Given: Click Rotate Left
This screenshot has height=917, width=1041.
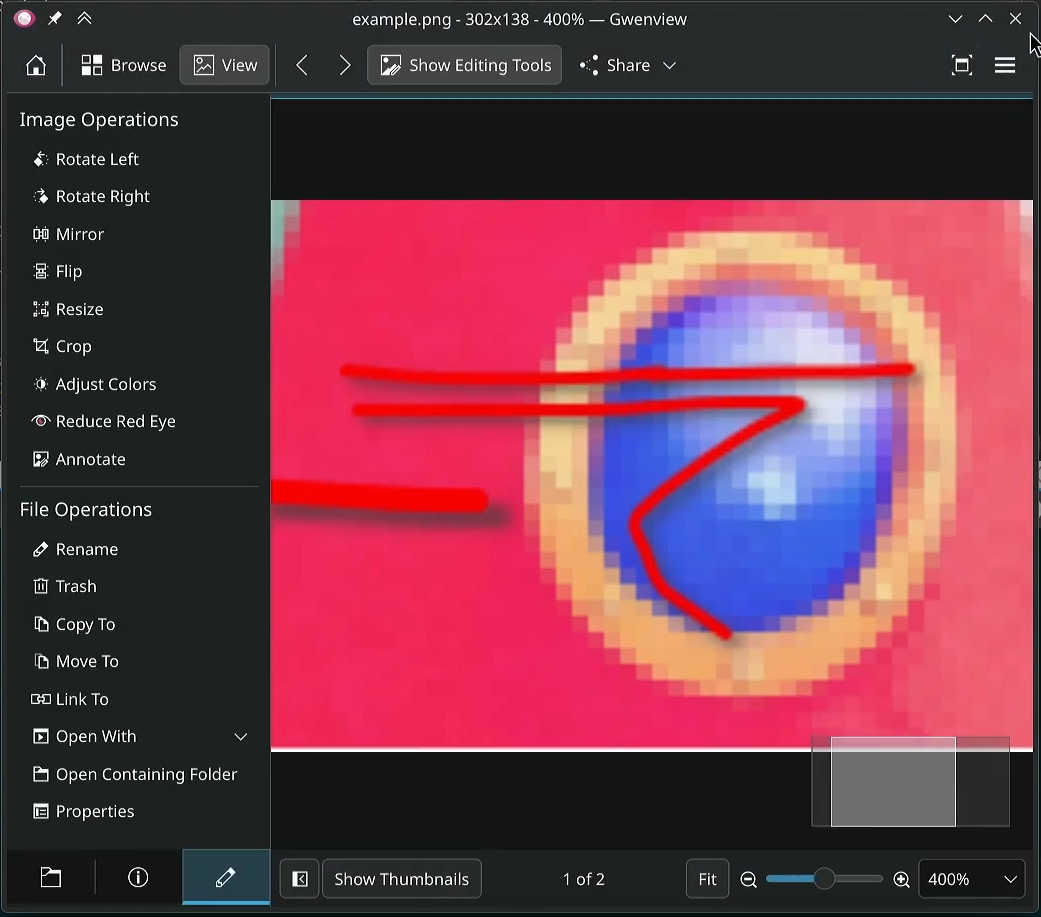Looking at the screenshot, I should point(86,159).
